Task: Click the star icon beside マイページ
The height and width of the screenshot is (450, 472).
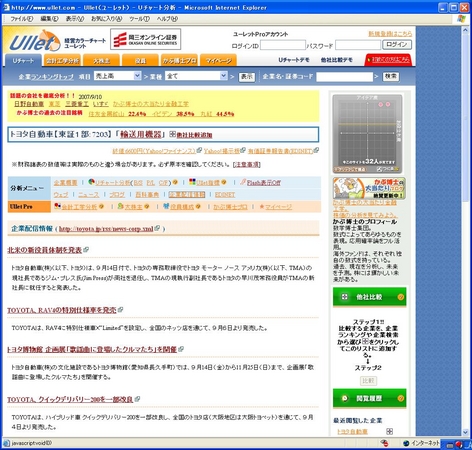Action: (262, 207)
